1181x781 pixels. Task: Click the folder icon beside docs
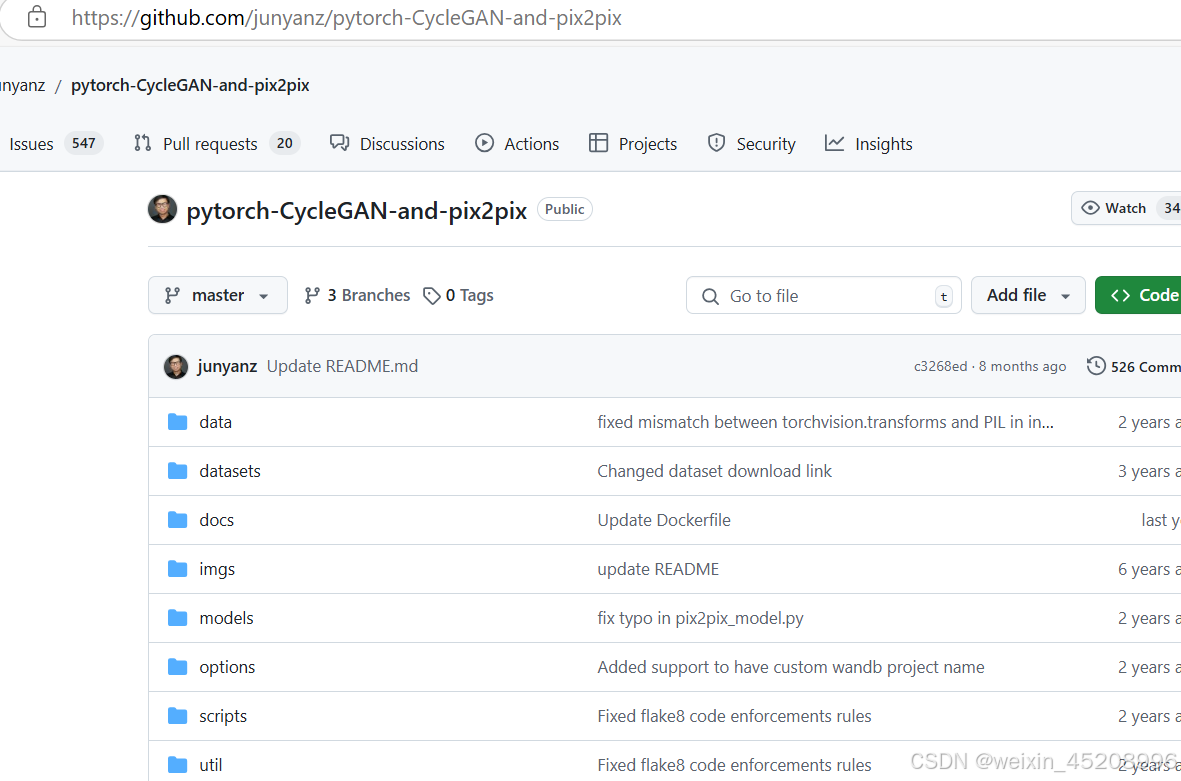coord(178,520)
